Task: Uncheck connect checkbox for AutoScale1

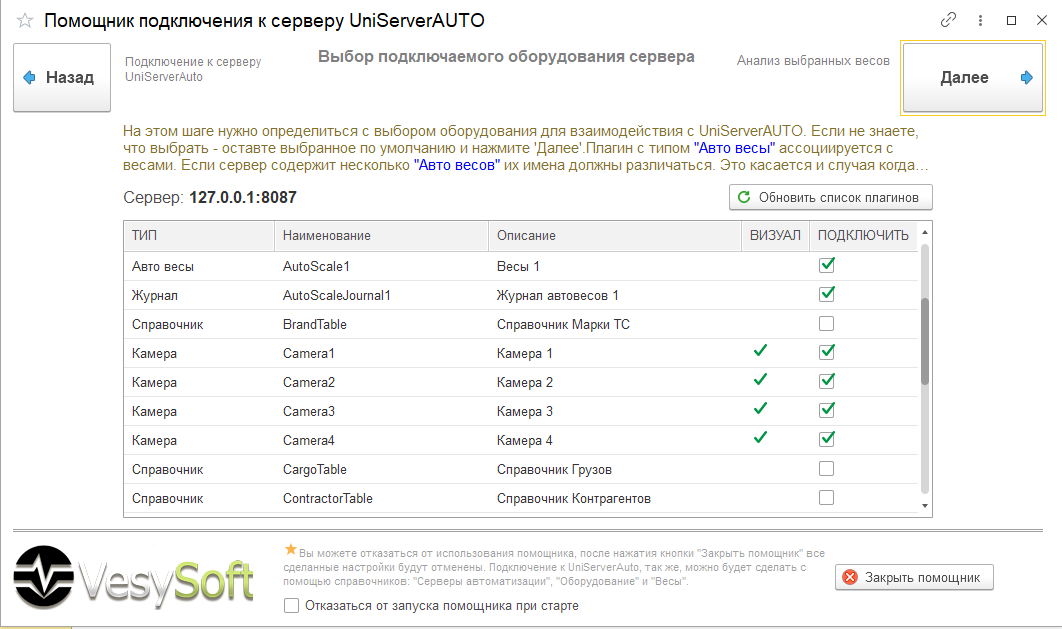Action: tap(826, 266)
